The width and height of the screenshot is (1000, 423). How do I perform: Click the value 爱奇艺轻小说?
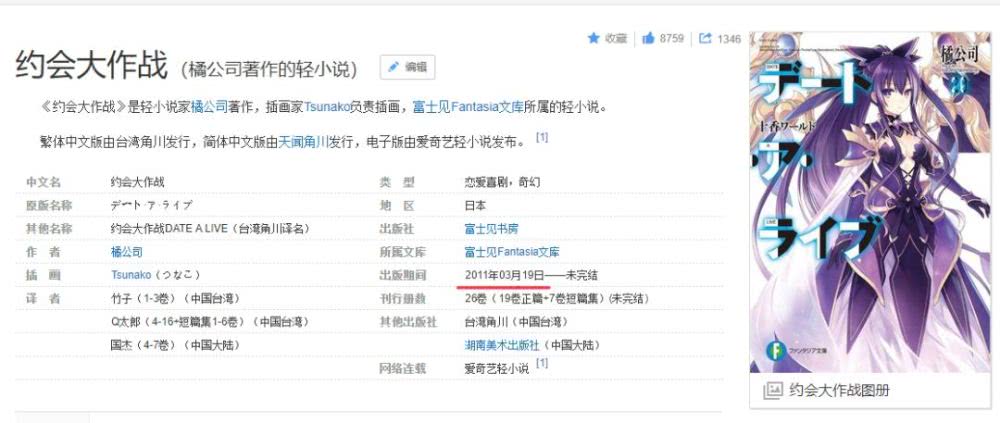[497, 368]
